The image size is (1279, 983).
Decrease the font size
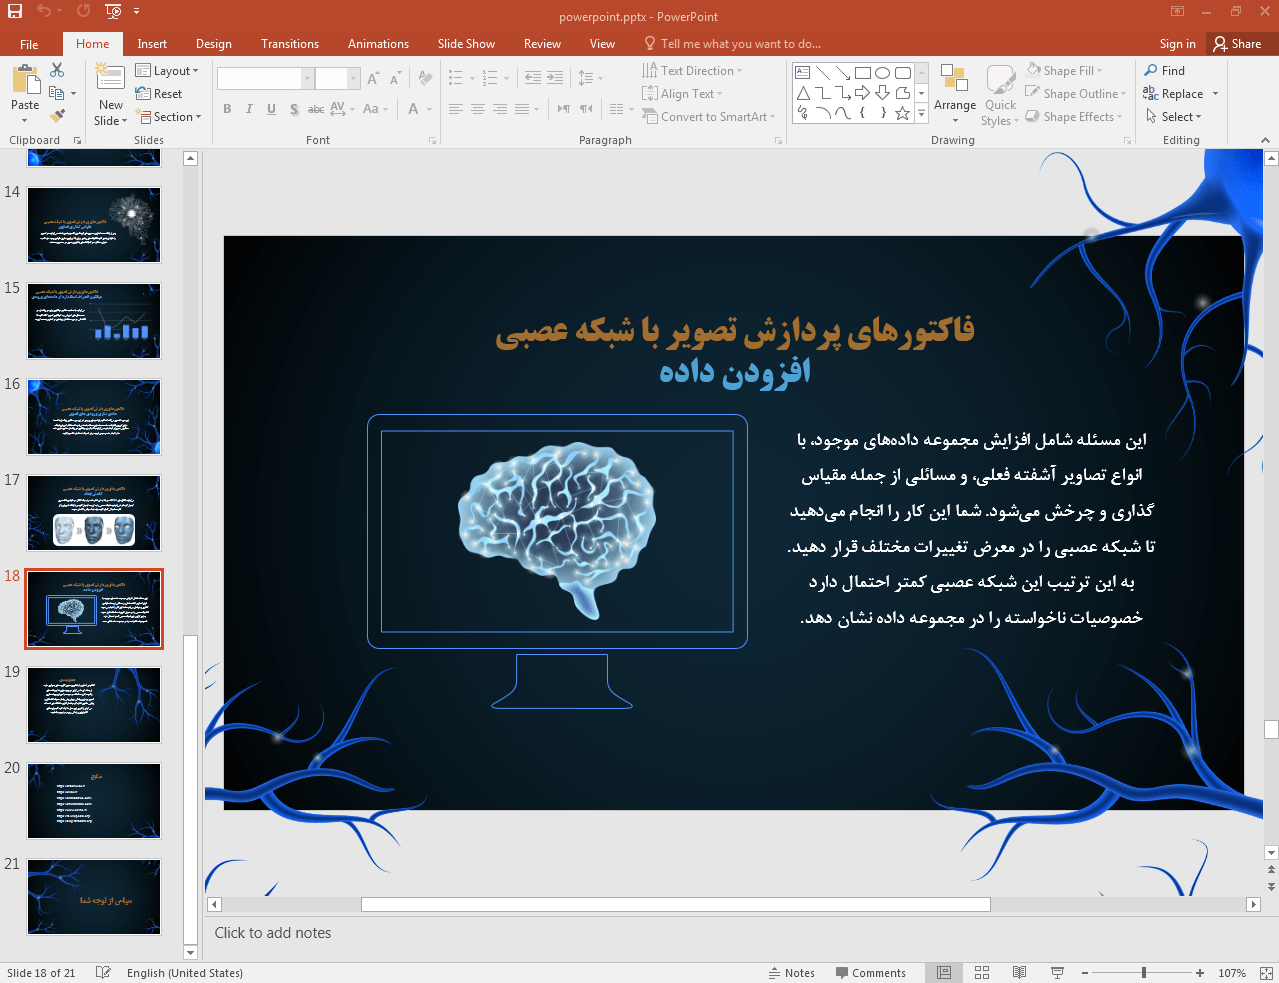point(395,78)
